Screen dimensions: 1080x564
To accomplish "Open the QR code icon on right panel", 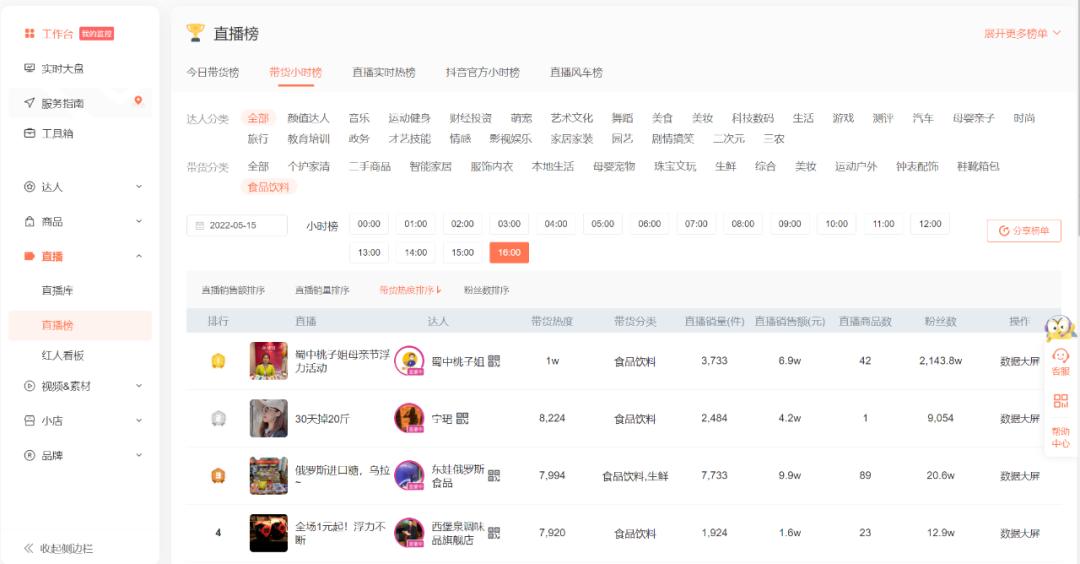I will [x=1061, y=401].
